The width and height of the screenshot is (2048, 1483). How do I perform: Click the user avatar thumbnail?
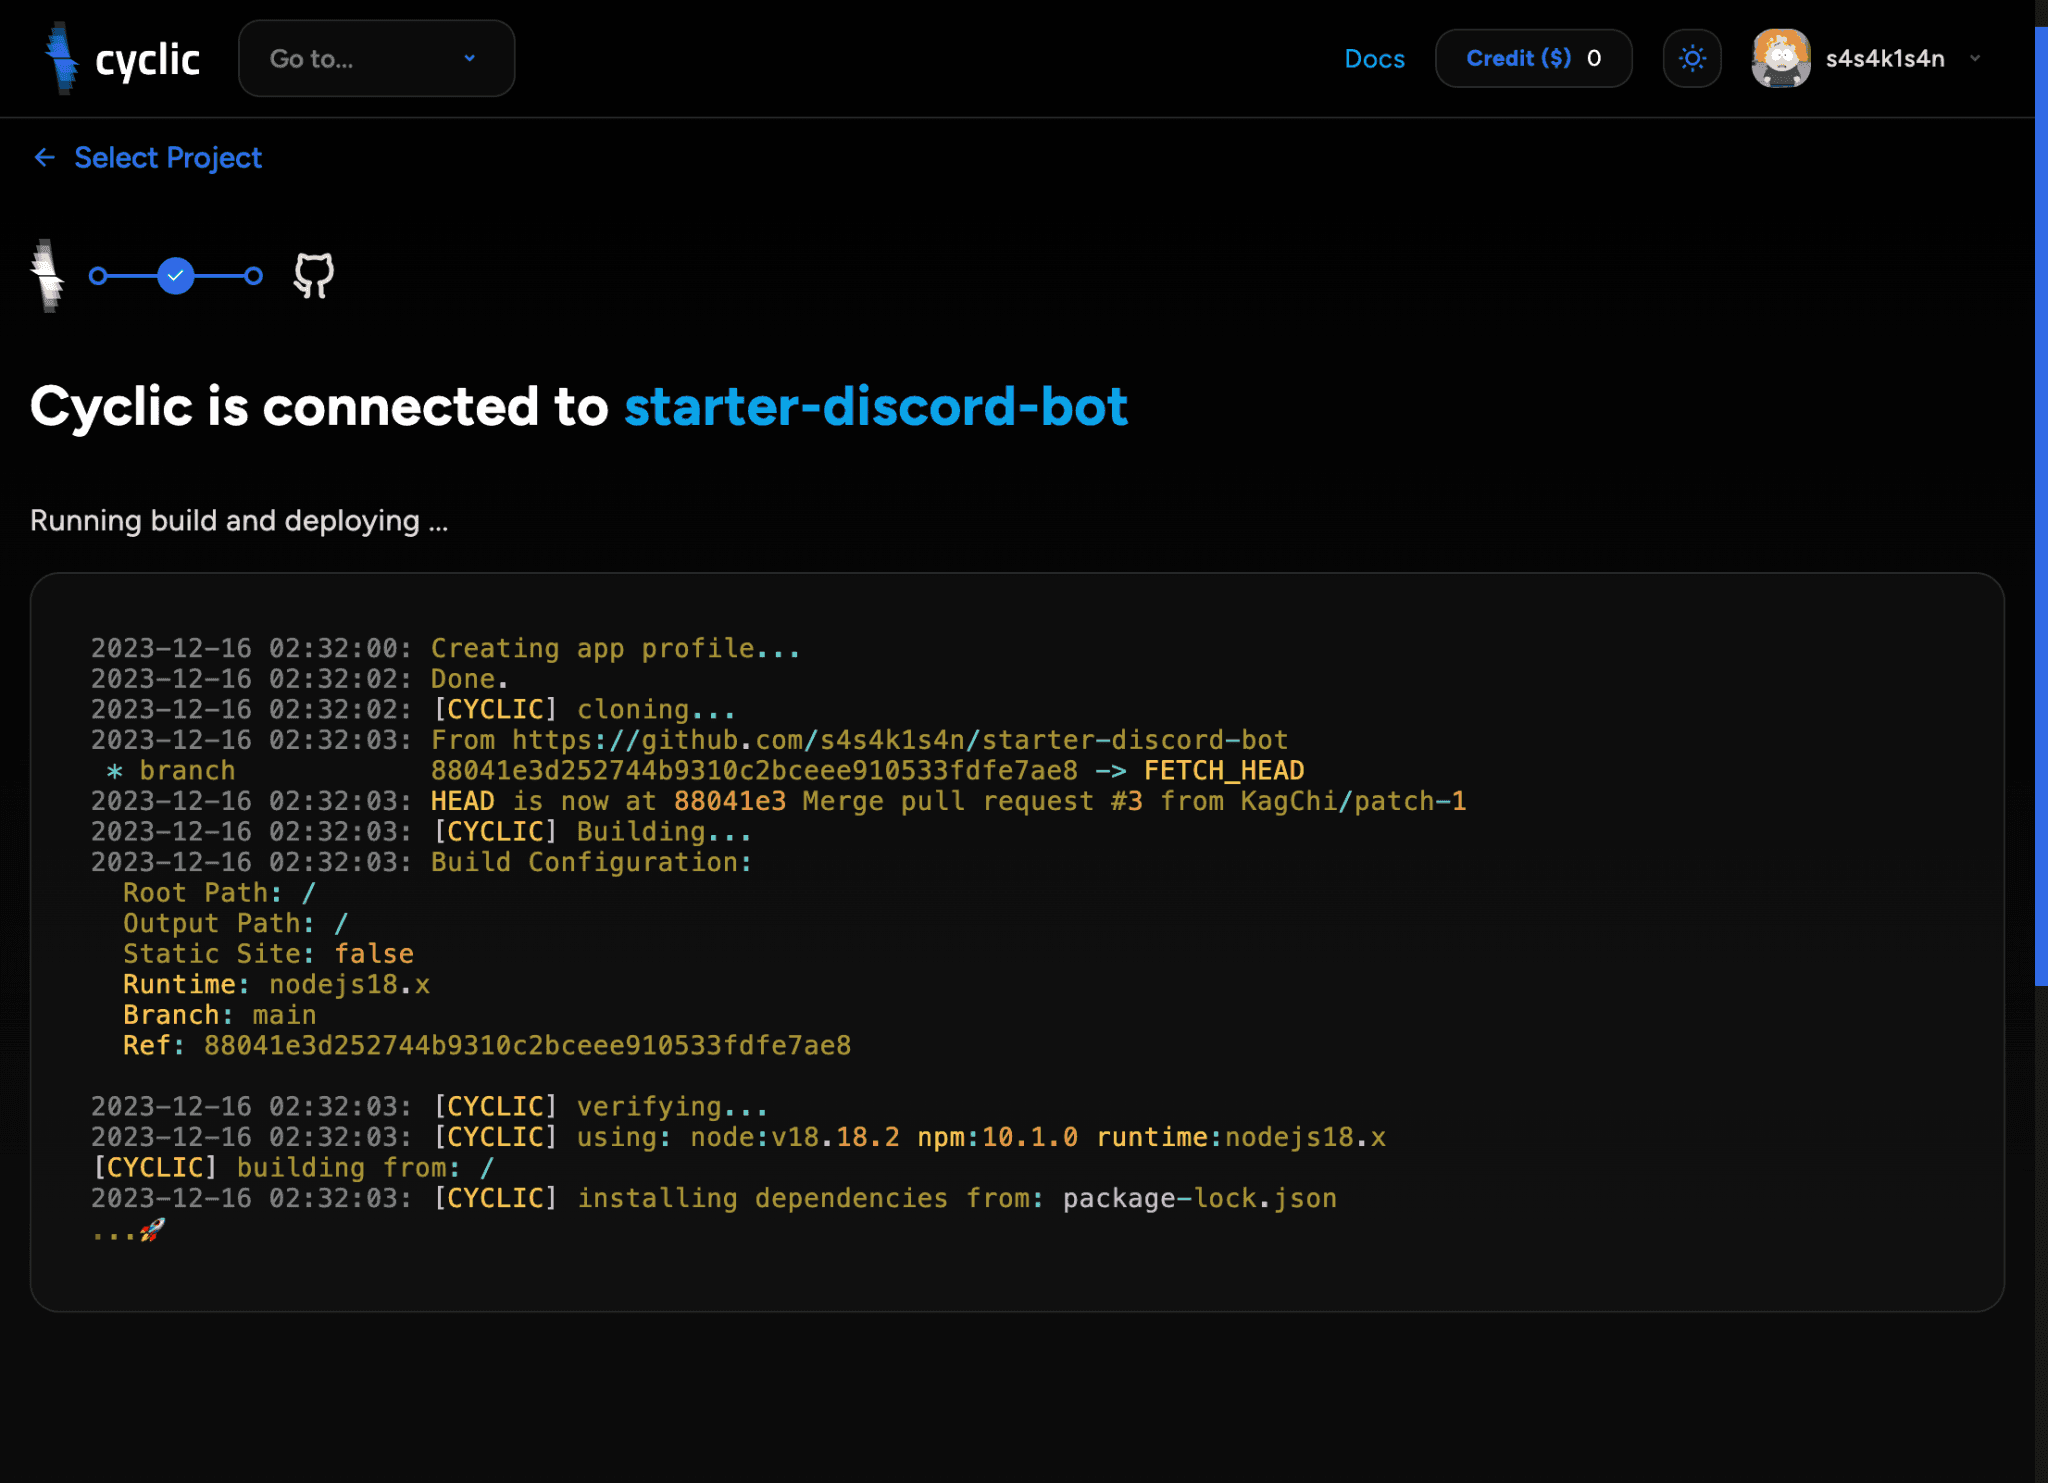point(1782,58)
